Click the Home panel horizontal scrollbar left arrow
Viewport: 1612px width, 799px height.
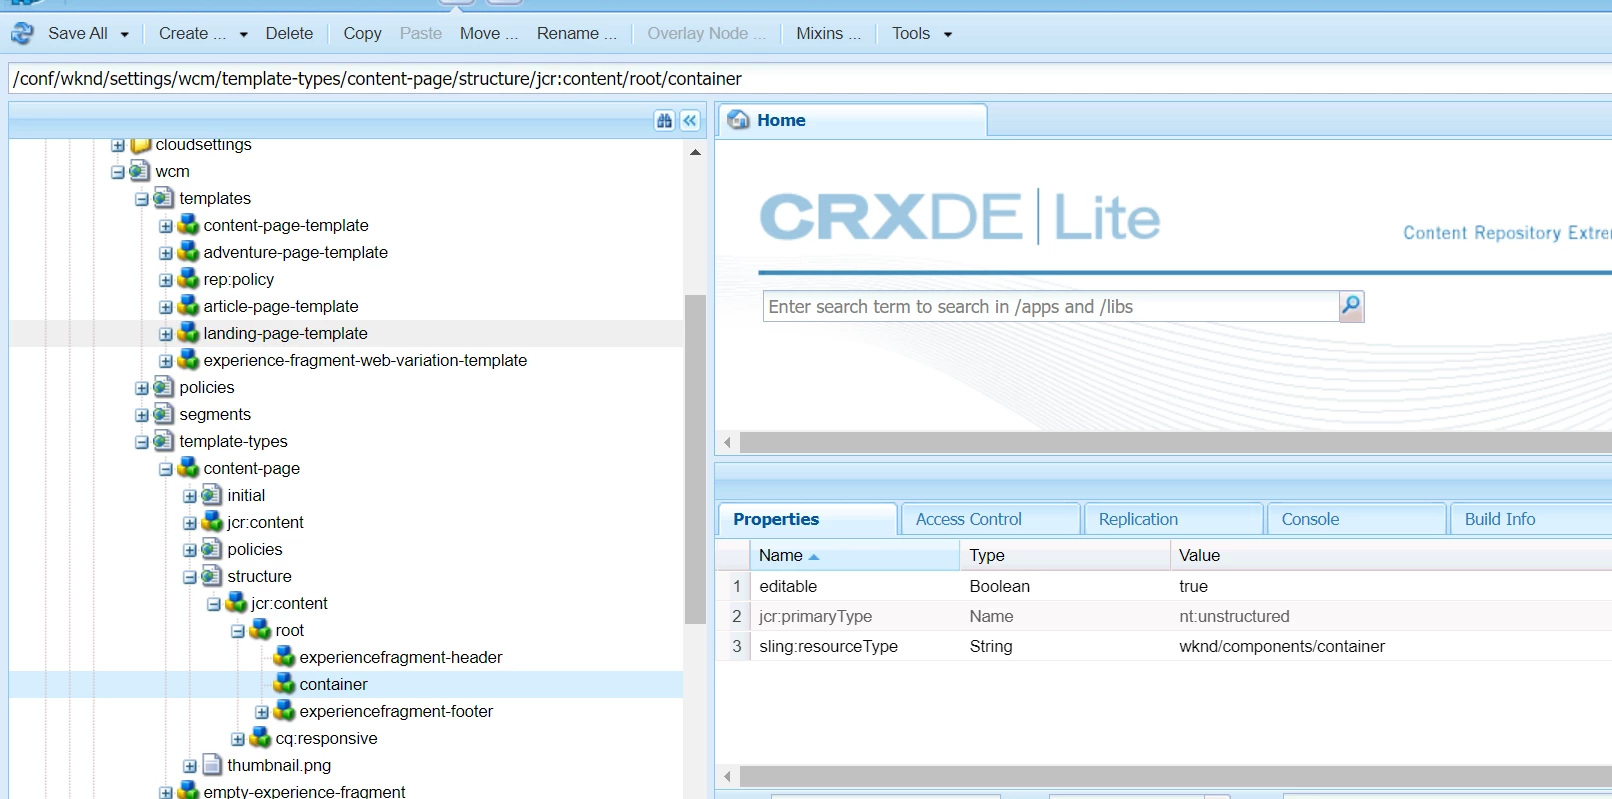(728, 442)
